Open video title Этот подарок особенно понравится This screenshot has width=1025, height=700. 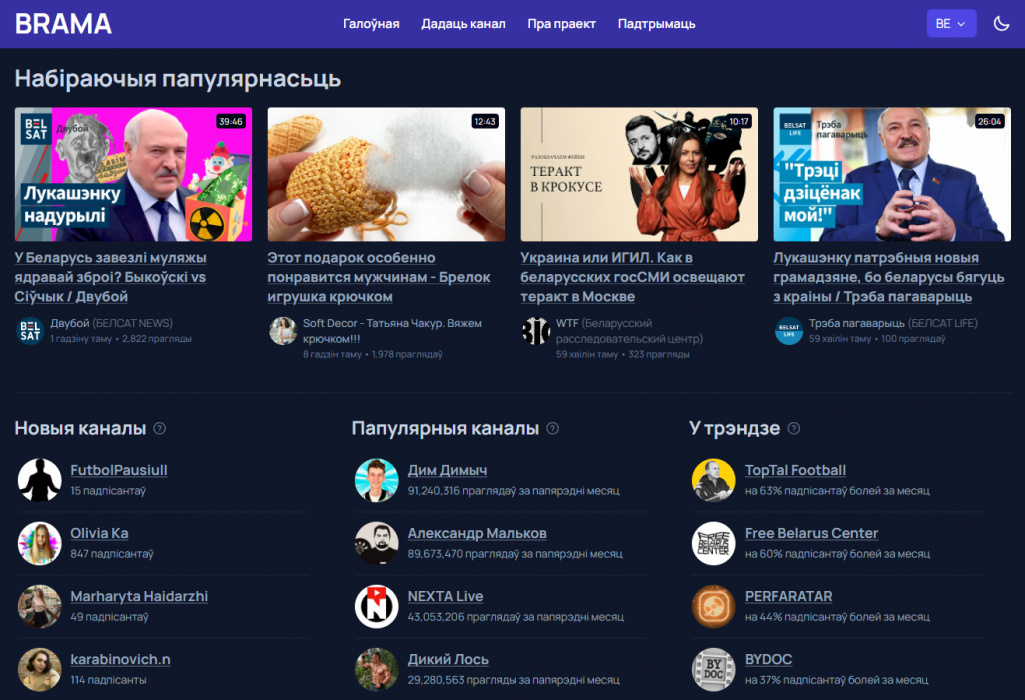coord(378,277)
